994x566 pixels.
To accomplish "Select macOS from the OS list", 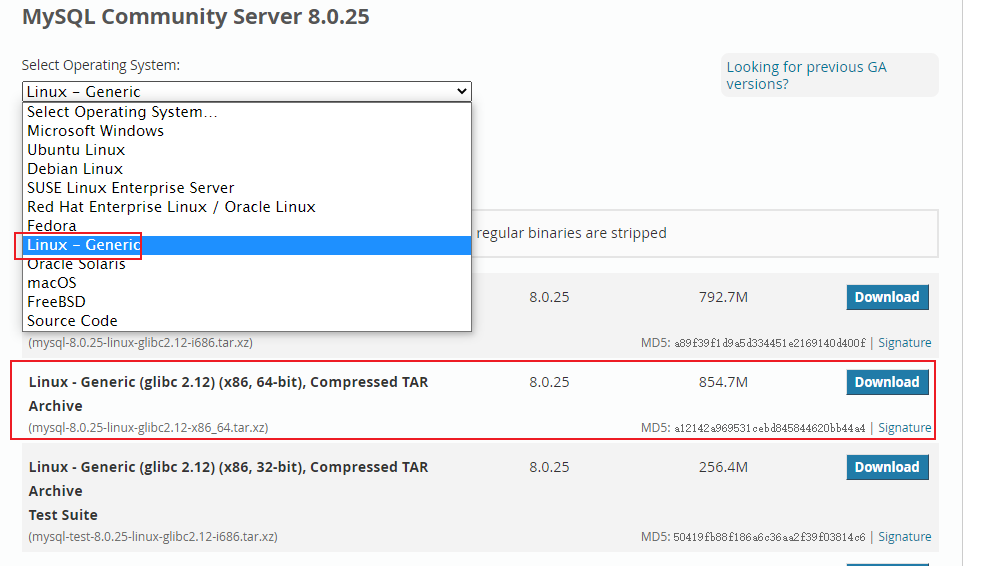I will coord(247,283).
